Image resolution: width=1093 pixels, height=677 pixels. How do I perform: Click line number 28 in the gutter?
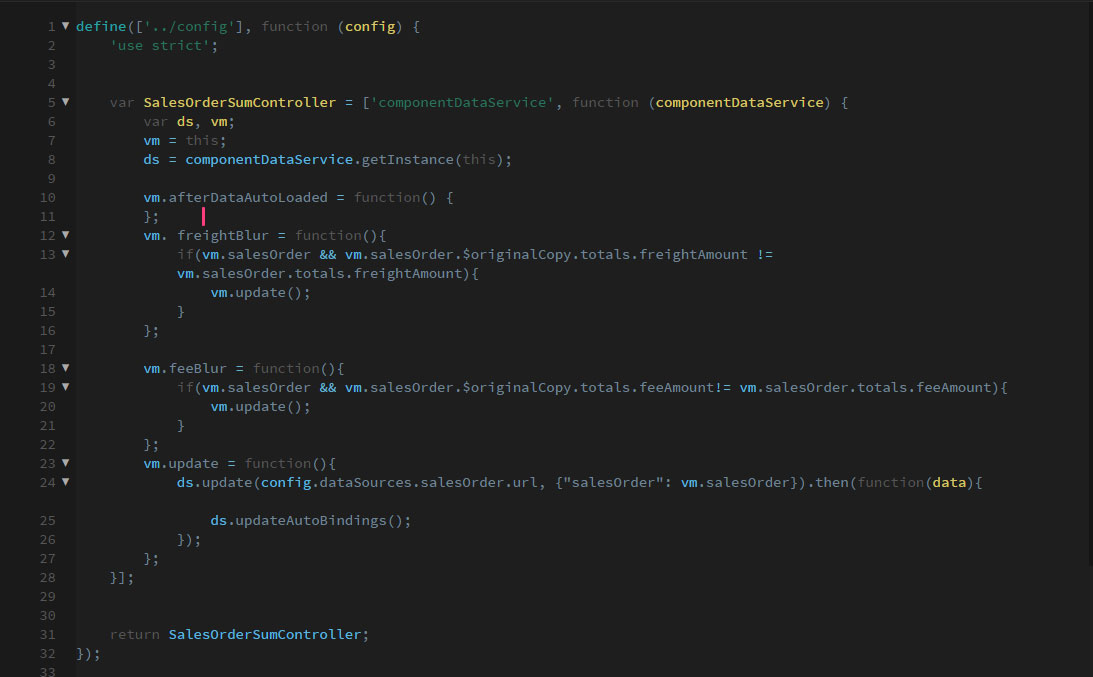click(x=47, y=578)
